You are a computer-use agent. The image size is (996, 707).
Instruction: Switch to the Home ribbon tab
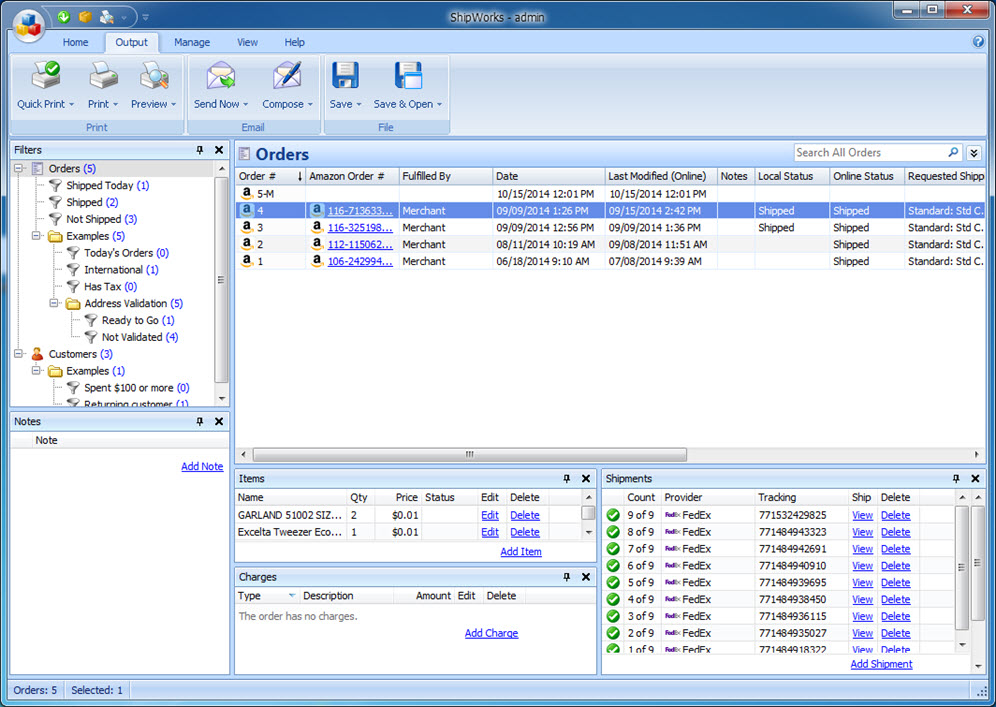75,42
